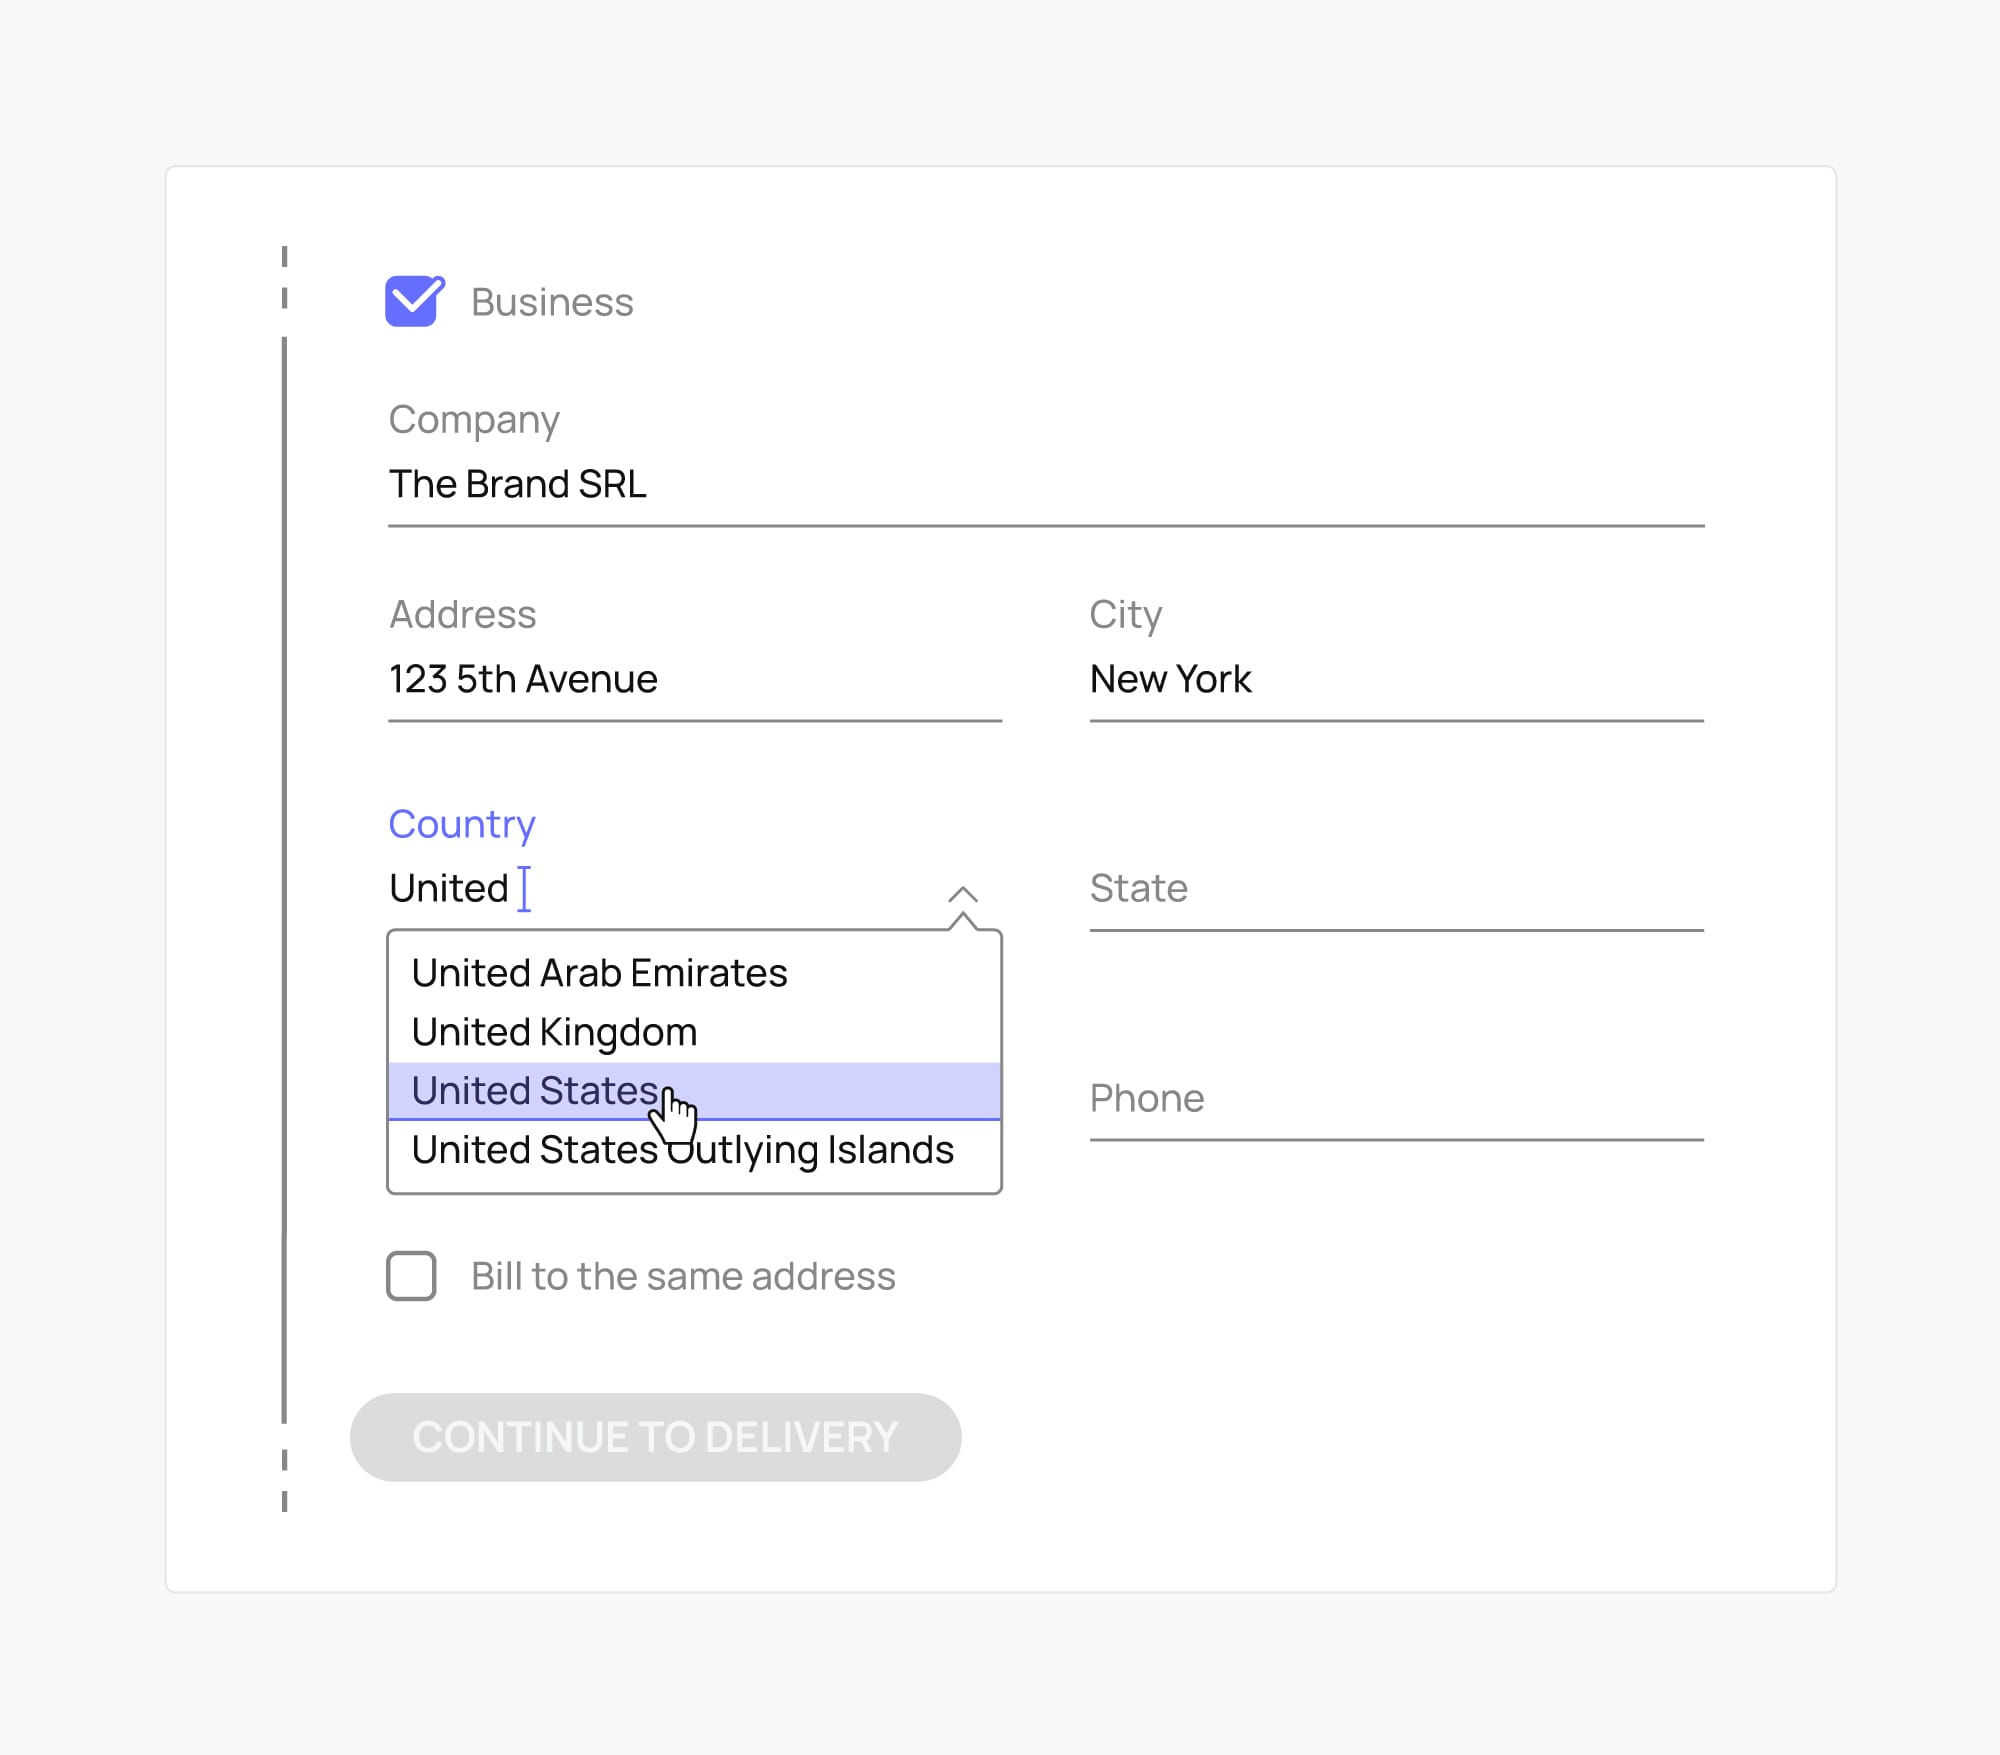
Task: Pick United States Outlying Islands entry
Action: pyautogui.click(x=683, y=1149)
